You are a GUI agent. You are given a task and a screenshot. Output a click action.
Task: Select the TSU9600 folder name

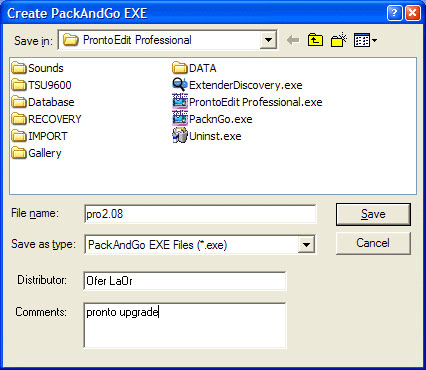50,85
